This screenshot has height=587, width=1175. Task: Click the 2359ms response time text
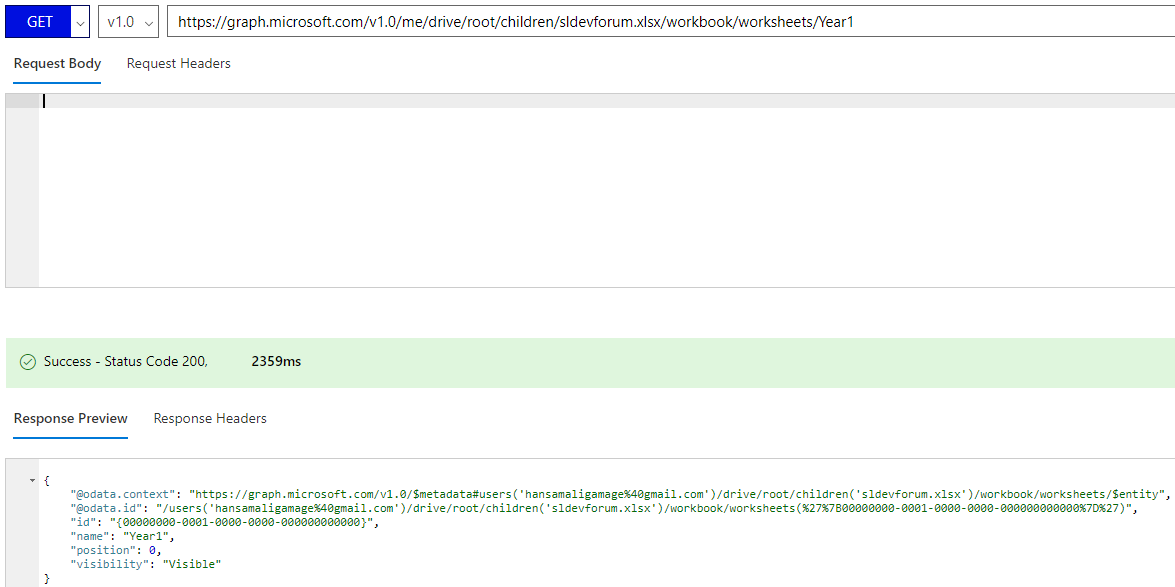click(276, 362)
